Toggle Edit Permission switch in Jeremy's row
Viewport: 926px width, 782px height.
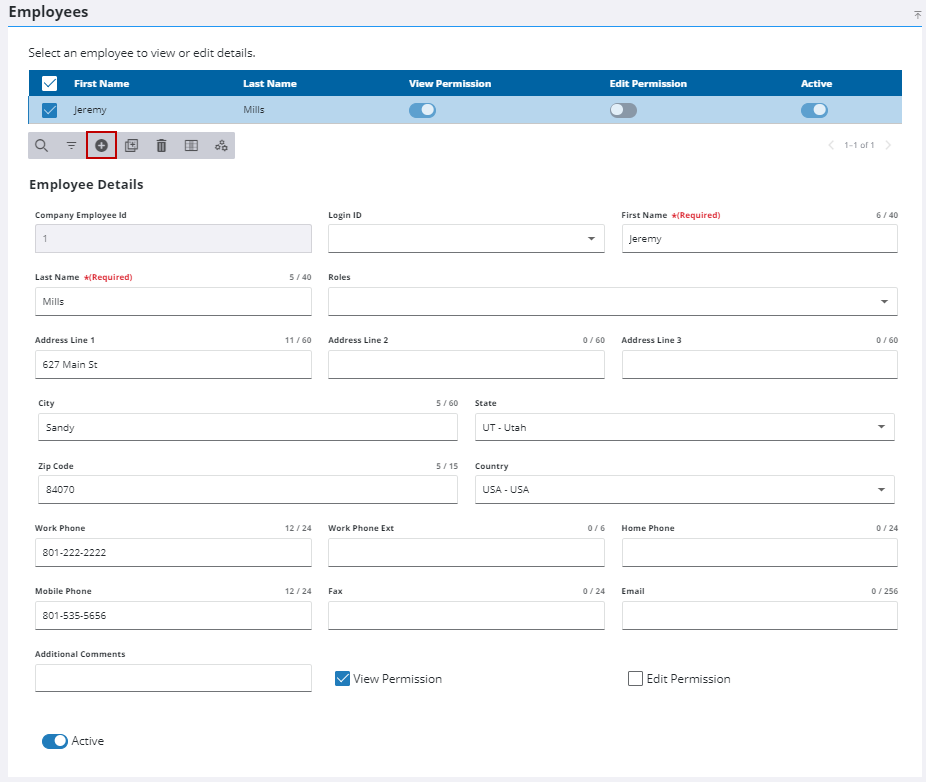[x=623, y=110]
